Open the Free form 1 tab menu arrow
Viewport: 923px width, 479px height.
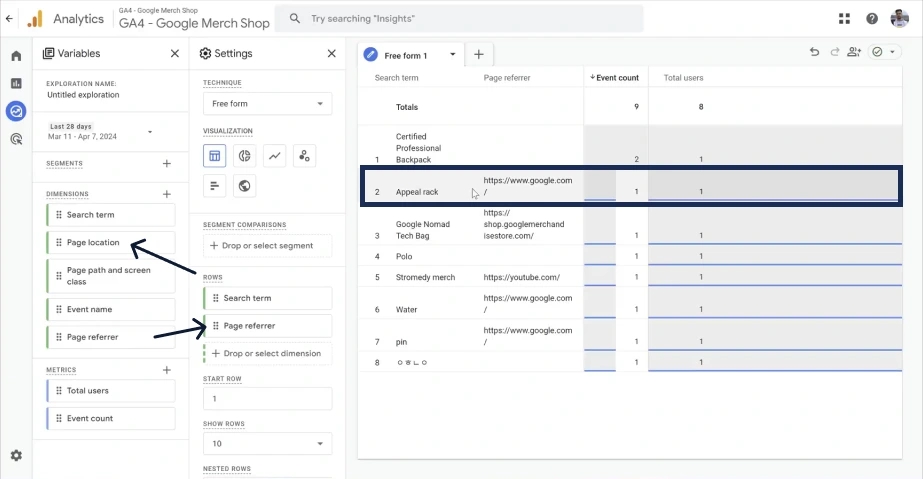pyautogui.click(x=453, y=55)
